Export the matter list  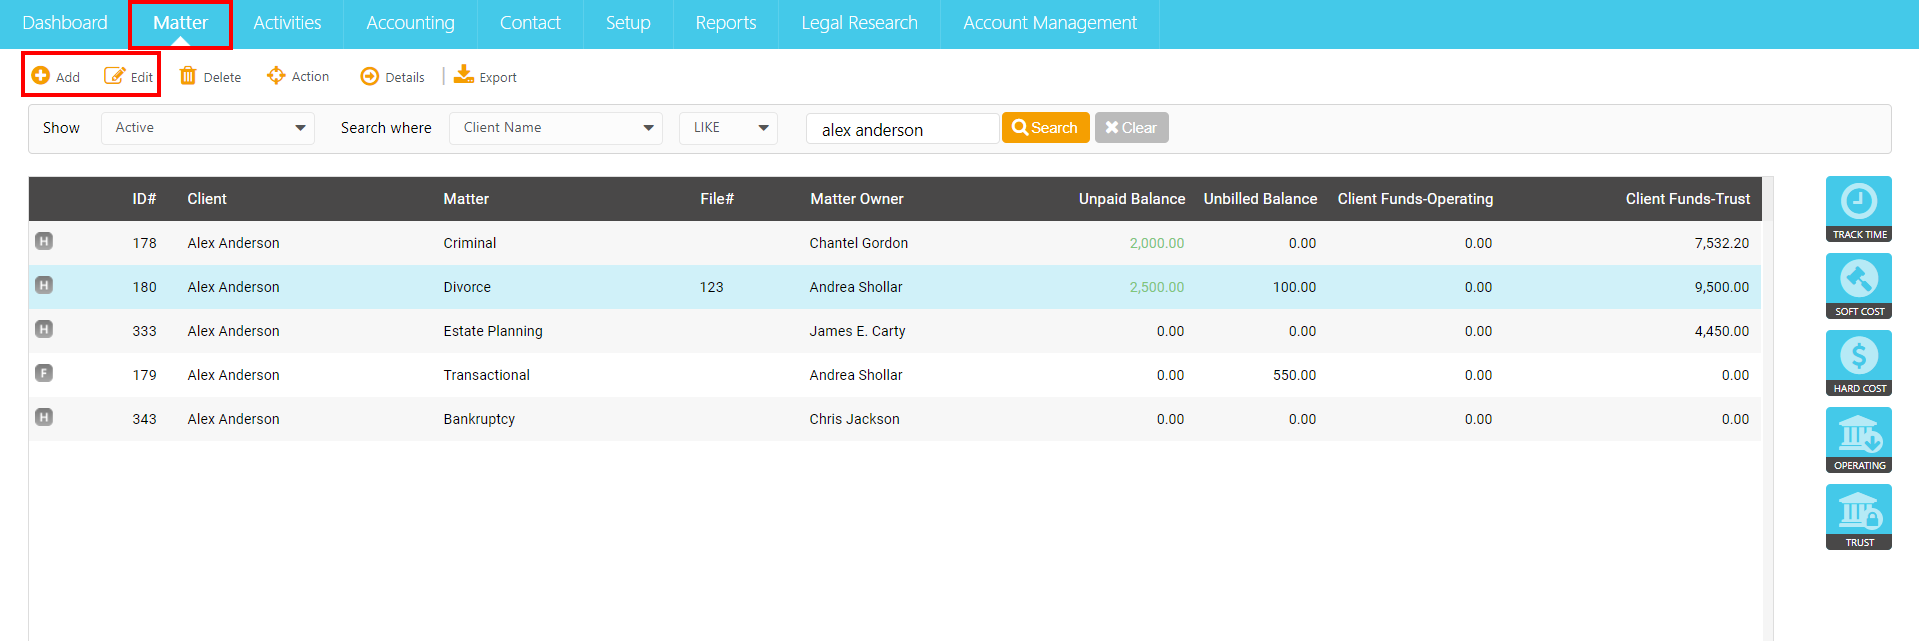pyautogui.click(x=486, y=76)
